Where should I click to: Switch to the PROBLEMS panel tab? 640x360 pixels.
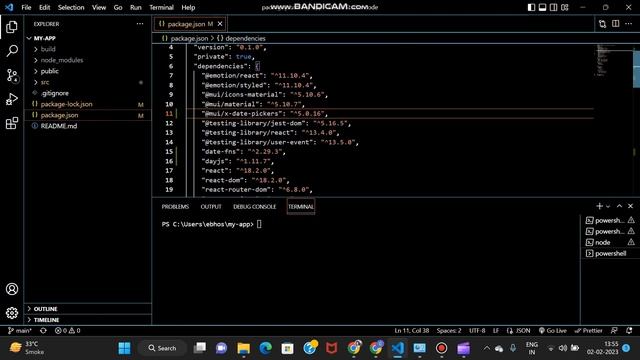click(175, 207)
